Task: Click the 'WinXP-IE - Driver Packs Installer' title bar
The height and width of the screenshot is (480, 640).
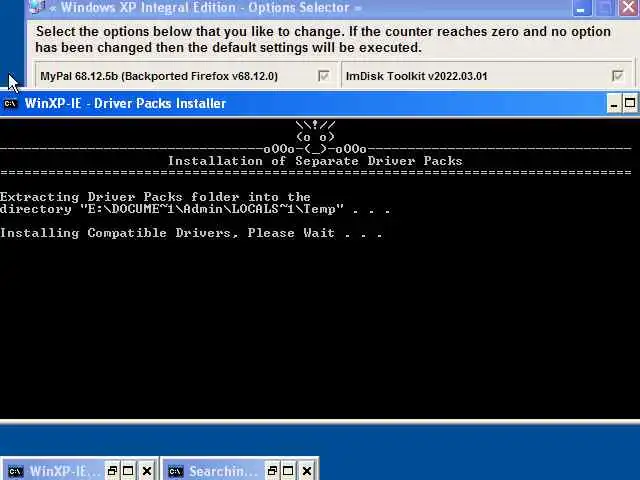Action: click(320, 104)
